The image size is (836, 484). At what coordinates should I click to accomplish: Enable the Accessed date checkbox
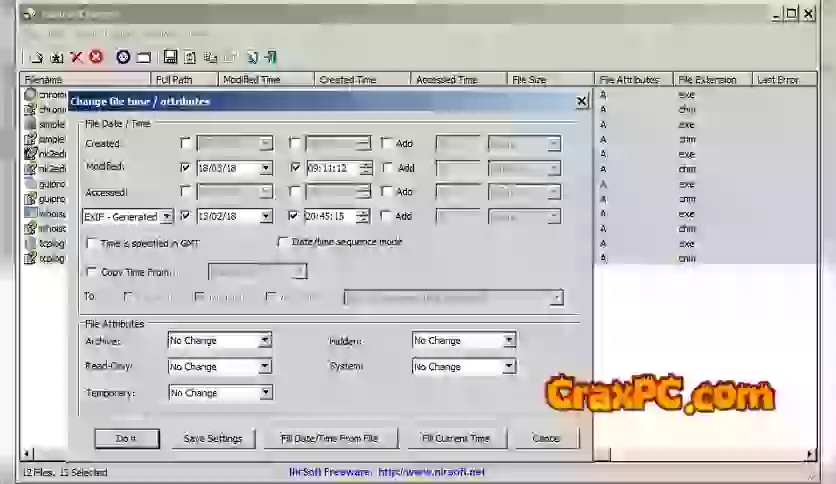coord(185,191)
